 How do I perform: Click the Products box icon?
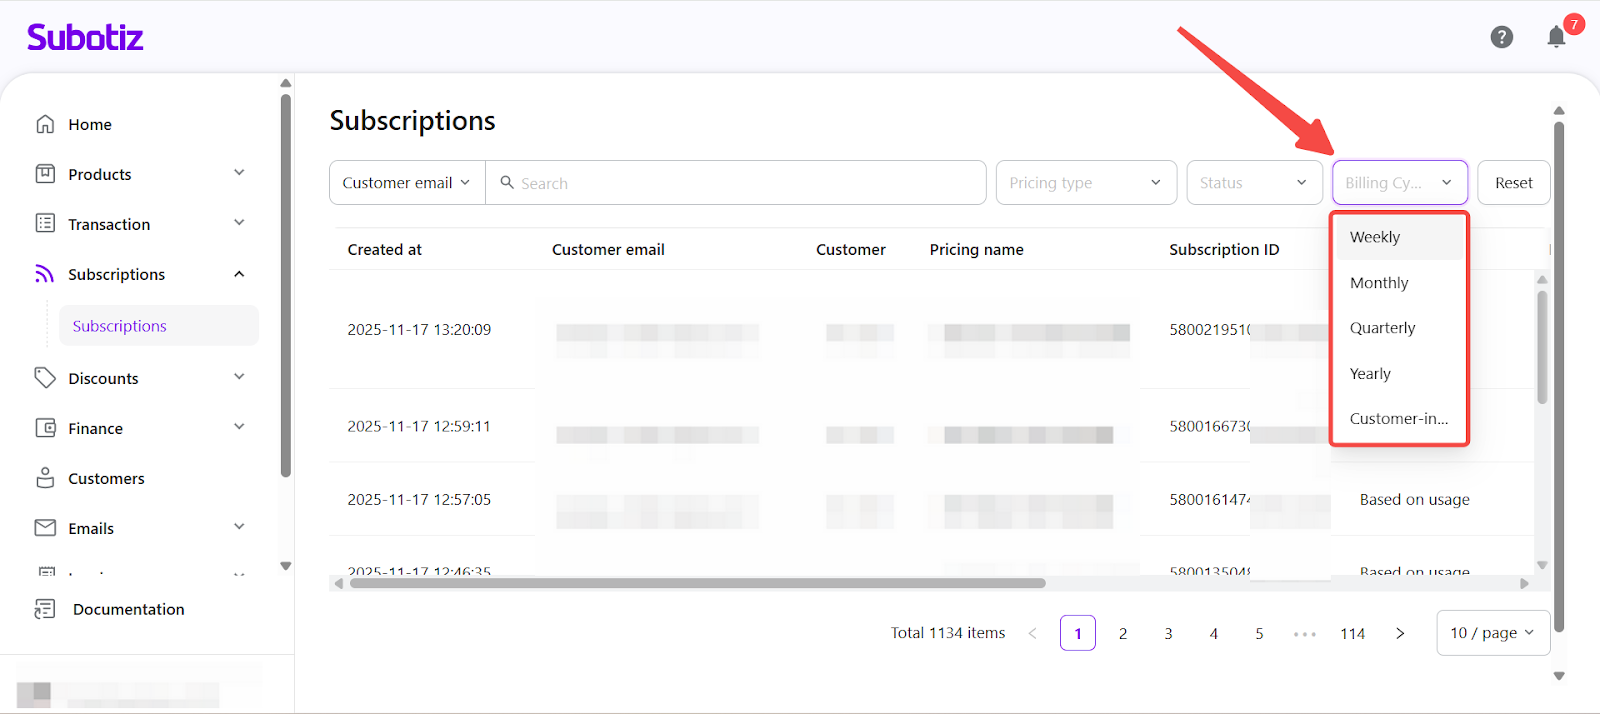coord(45,174)
